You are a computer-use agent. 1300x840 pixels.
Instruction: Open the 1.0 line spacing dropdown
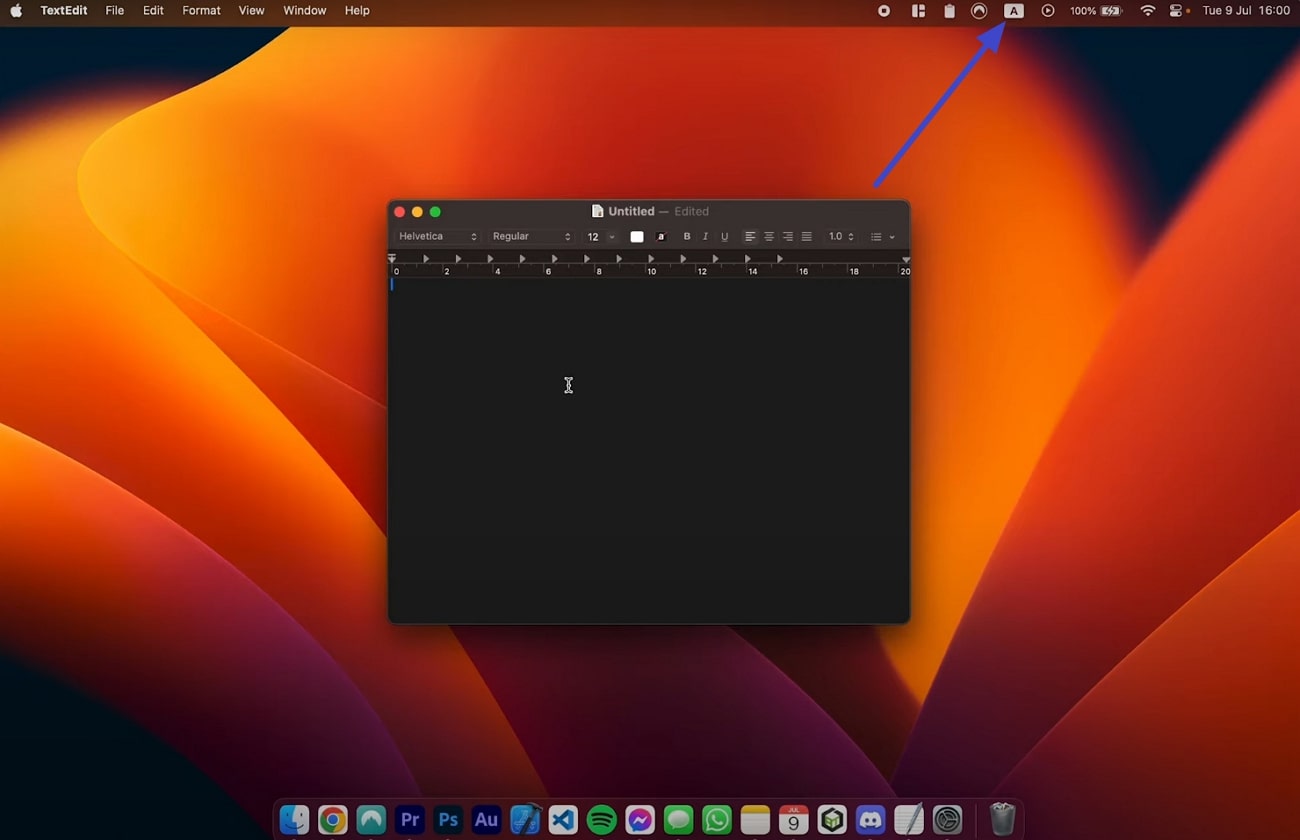click(x=840, y=237)
